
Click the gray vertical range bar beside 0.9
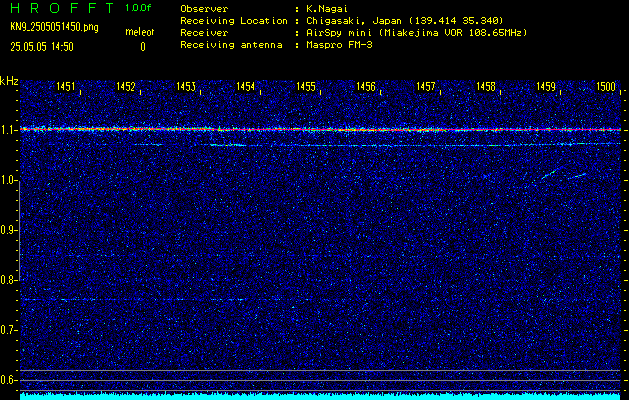pyautogui.click(x=20, y=231)
